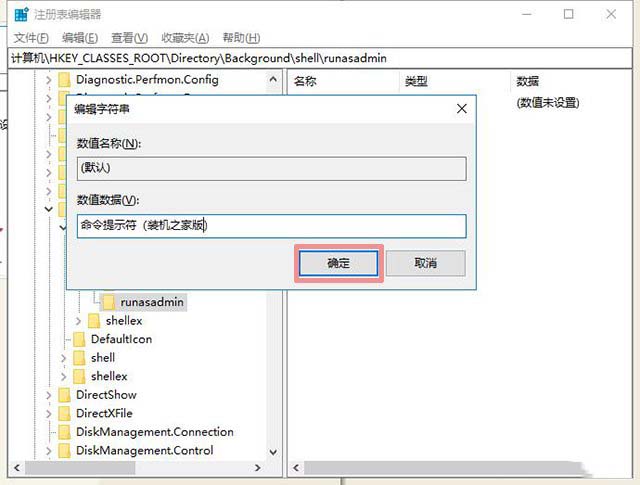The image size is (640, 485).
Task: Click the 取消 button in the dialog
Action: (425, 263)
